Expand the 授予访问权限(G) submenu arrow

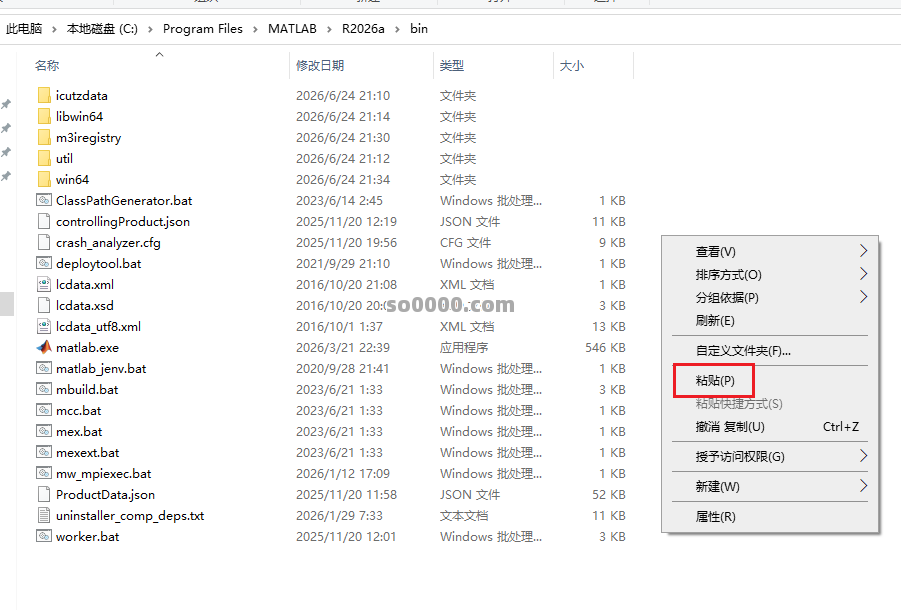(x=863, y=456)
